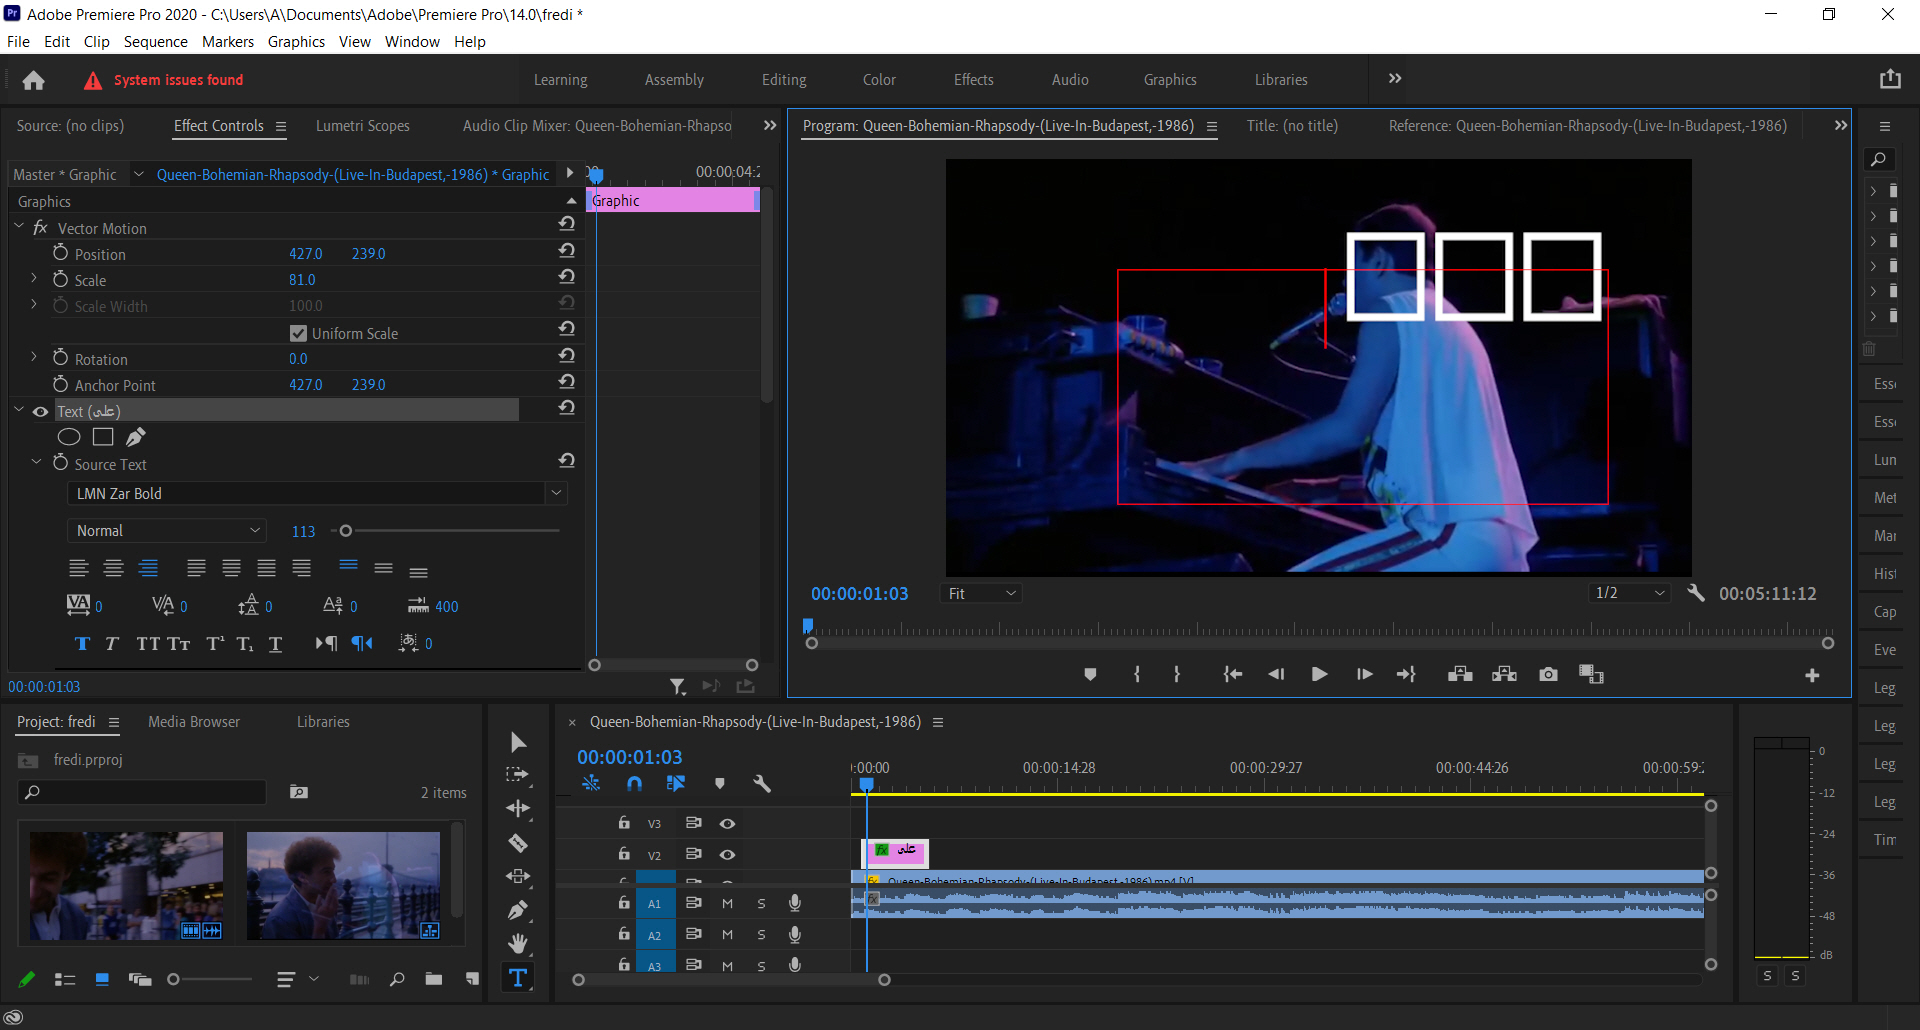1920x1030 pixels.
Task: Switch to Editing workspace
Action: coord(784,80)
